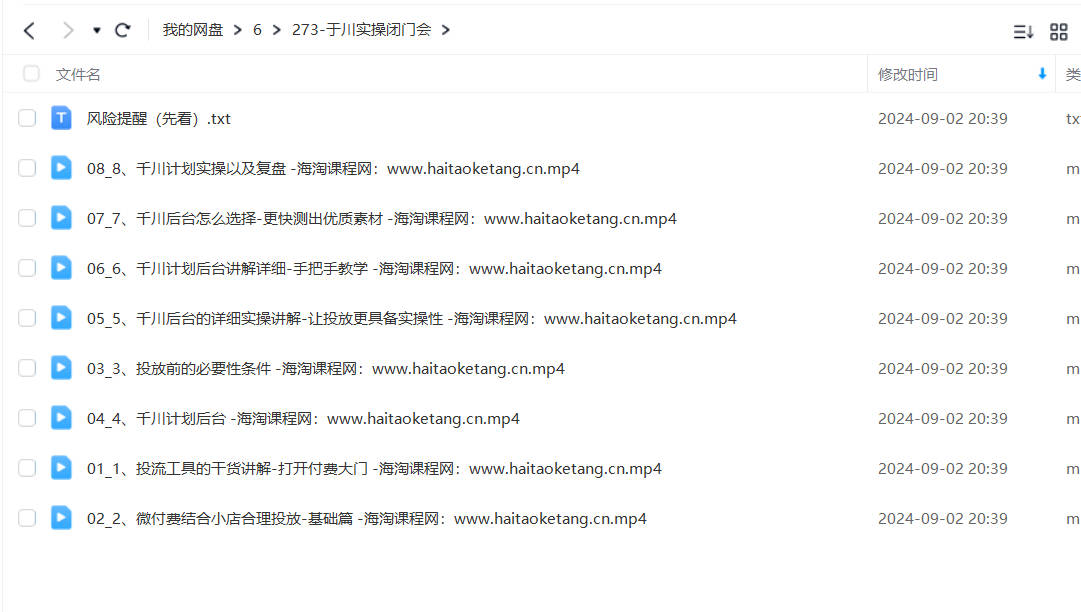The image size is (1081, 612).
Task: Click the video icon of 01_1 file
Action: [61, 467]
